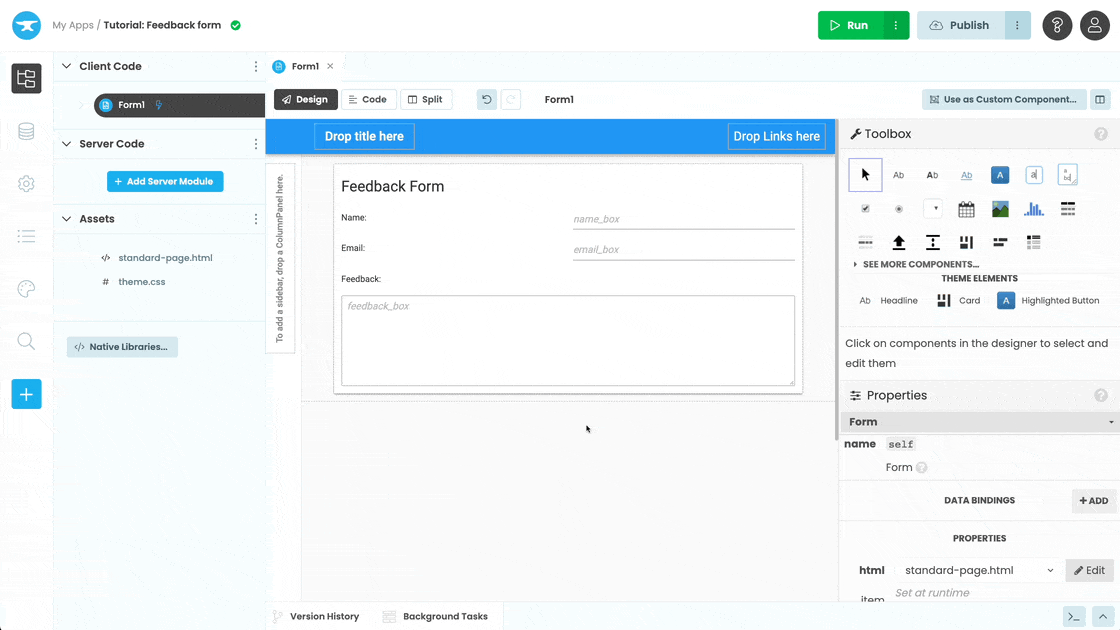Open the app Theme palette panel
Viewport: 1120px width, 630px height.
(26, 289)
